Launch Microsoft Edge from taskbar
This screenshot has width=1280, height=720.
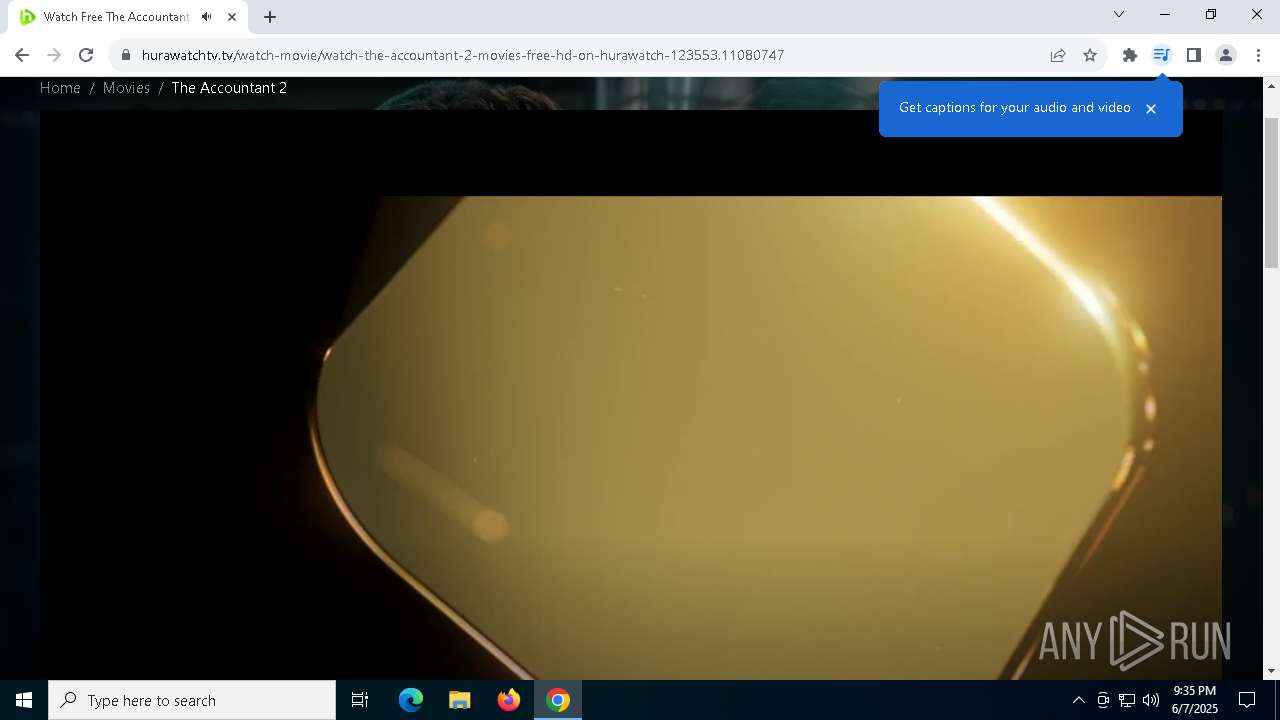[411, 700]
